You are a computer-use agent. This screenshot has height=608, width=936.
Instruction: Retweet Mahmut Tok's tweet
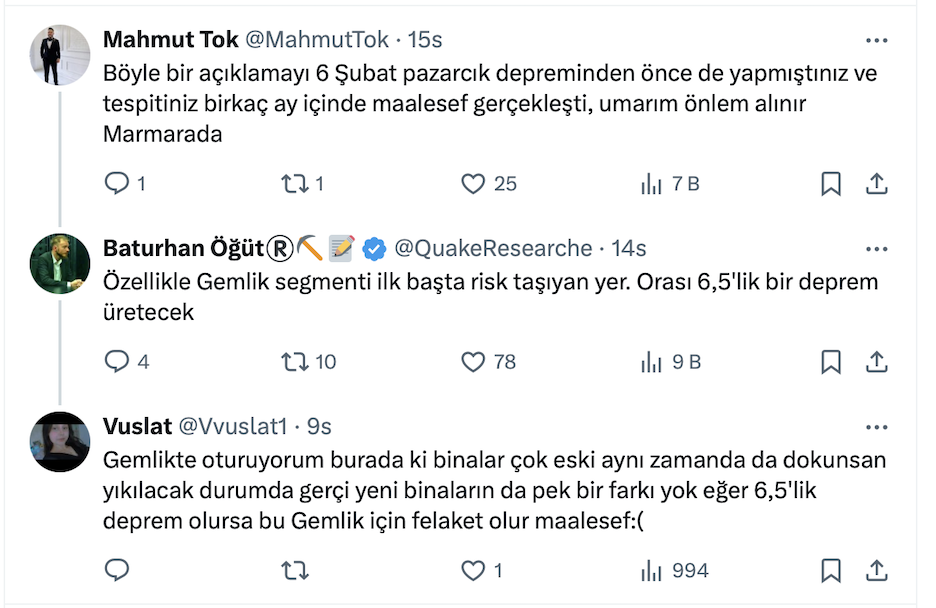(294, 184)
